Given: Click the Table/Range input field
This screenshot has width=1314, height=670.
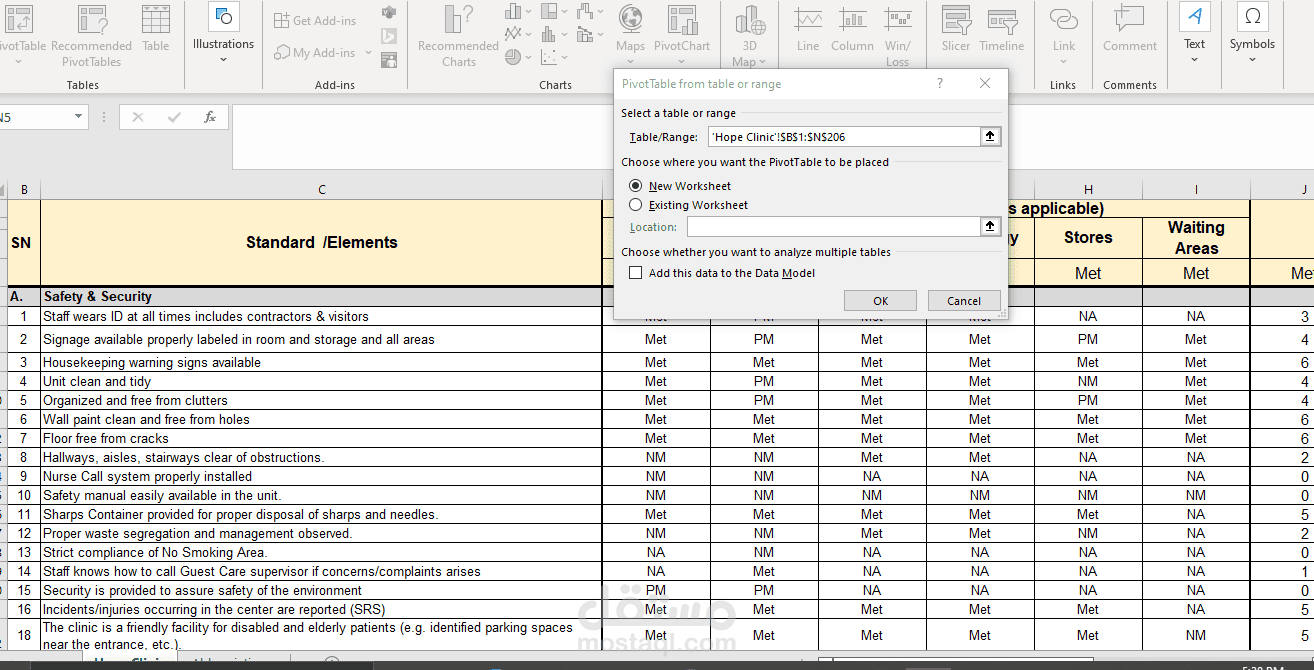Looking at the screenshot, I should [x=842, y=137].
